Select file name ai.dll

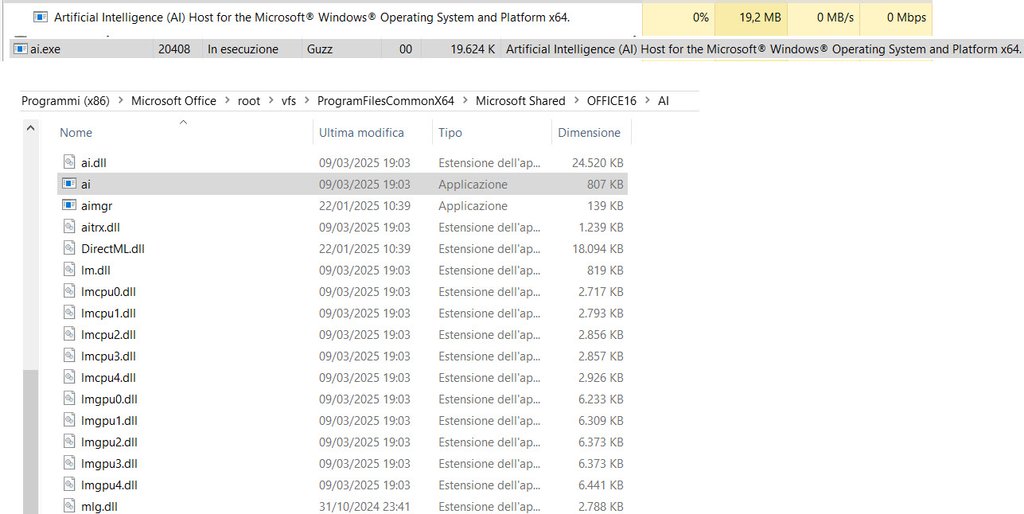[x=93, y=163]
